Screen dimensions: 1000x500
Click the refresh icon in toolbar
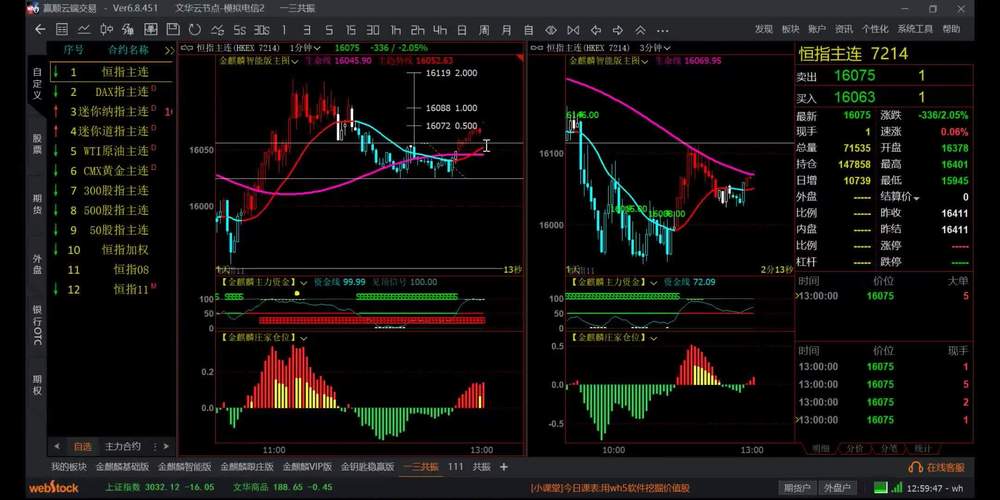pos(193,29)
